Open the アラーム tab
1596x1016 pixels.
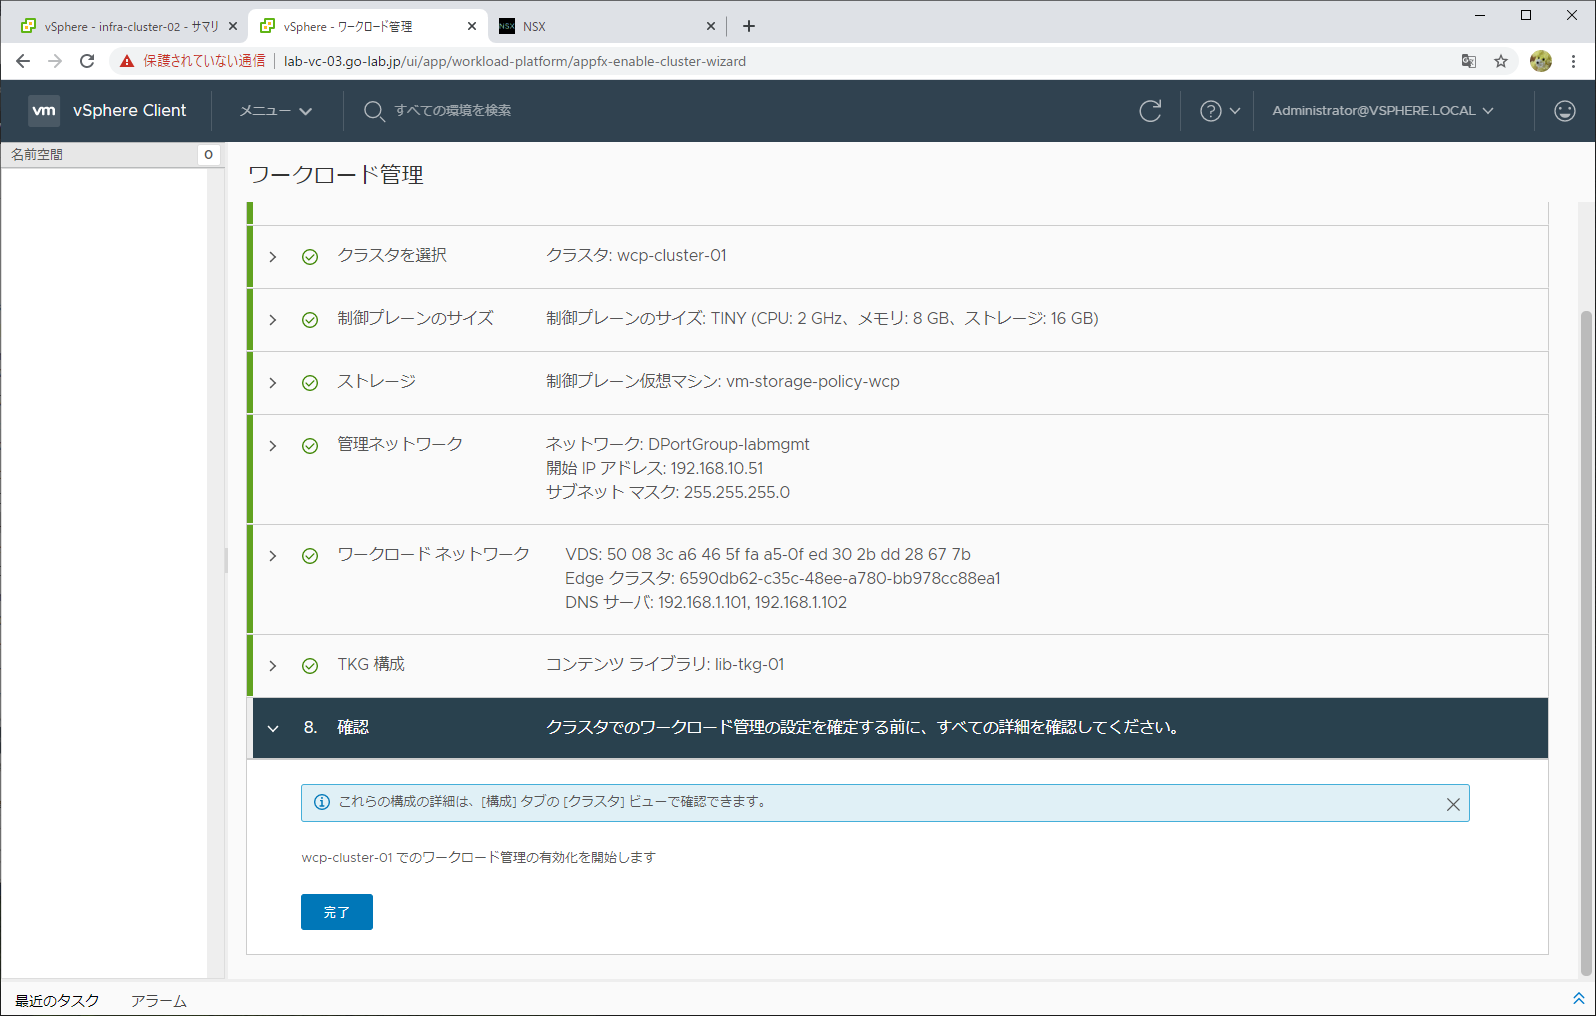click(159, 1000)
